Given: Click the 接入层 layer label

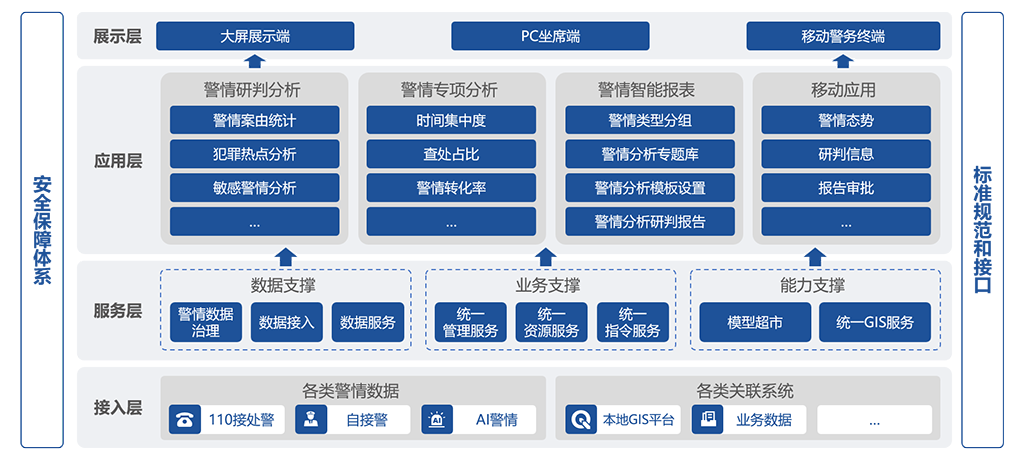Looking at the screenshot, I should click(x=118, y=408).
